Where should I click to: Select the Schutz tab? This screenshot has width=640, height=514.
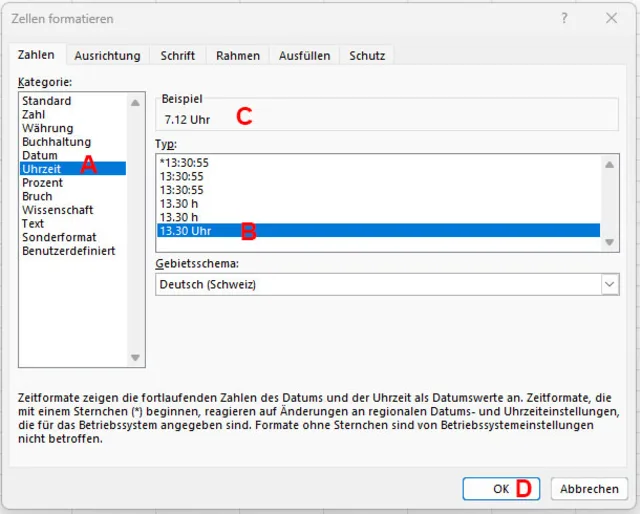(367, 56)
